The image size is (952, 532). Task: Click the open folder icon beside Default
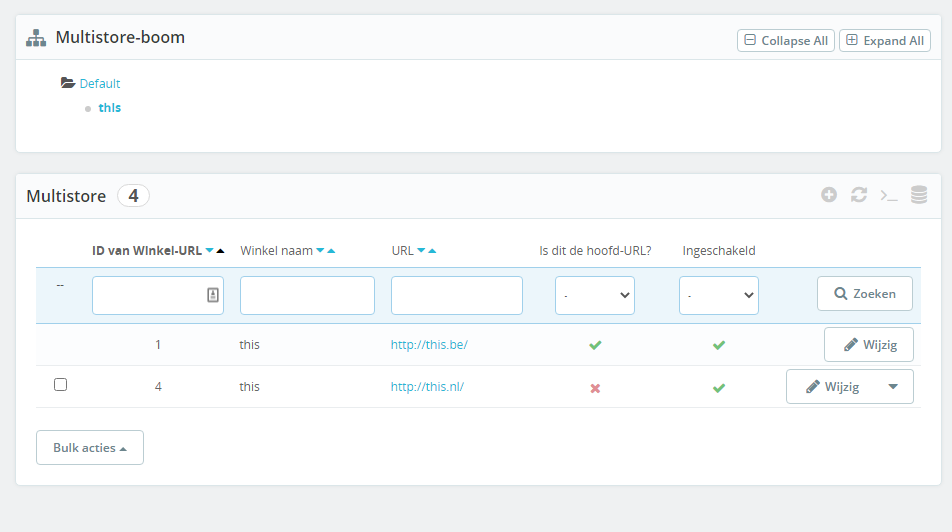coord(67,83)
